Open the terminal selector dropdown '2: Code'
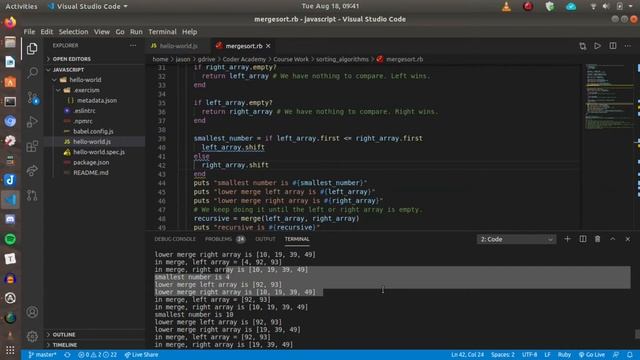Image resolution: width=640 pixels, height=360 pixels. point(516,239)
